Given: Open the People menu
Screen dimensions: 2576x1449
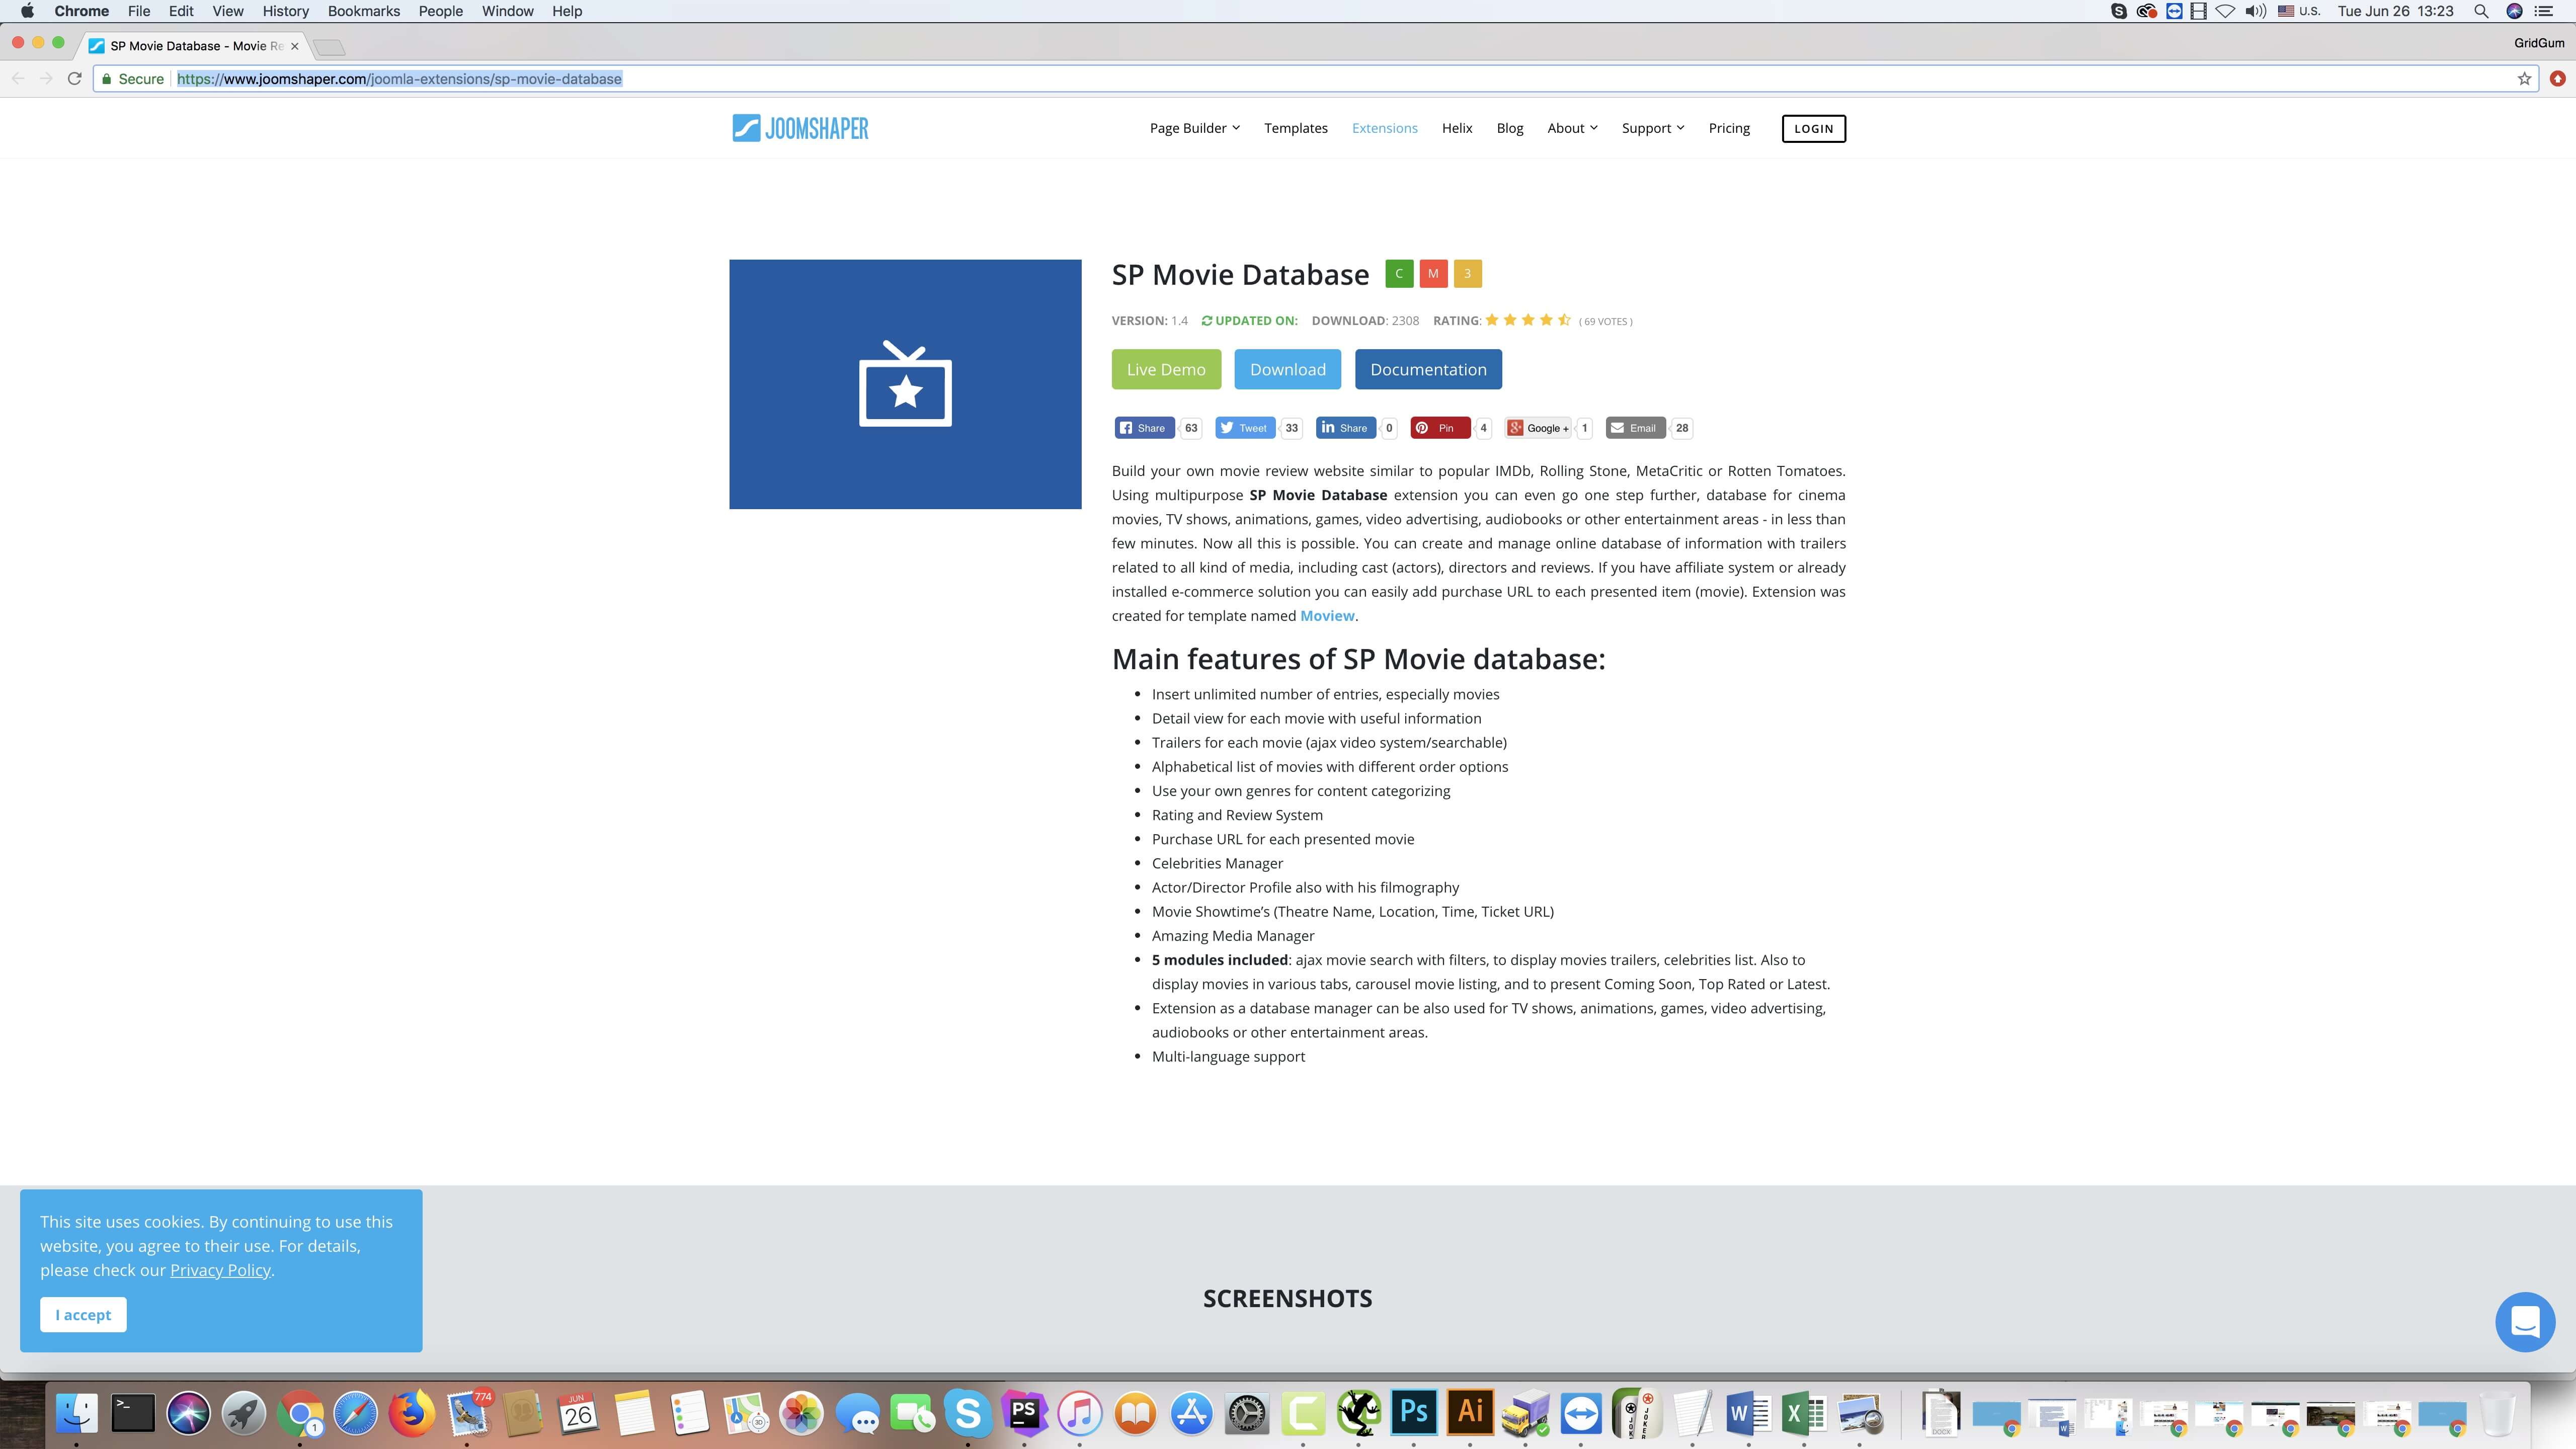Looking at the screenshot, I should [441, 11].
